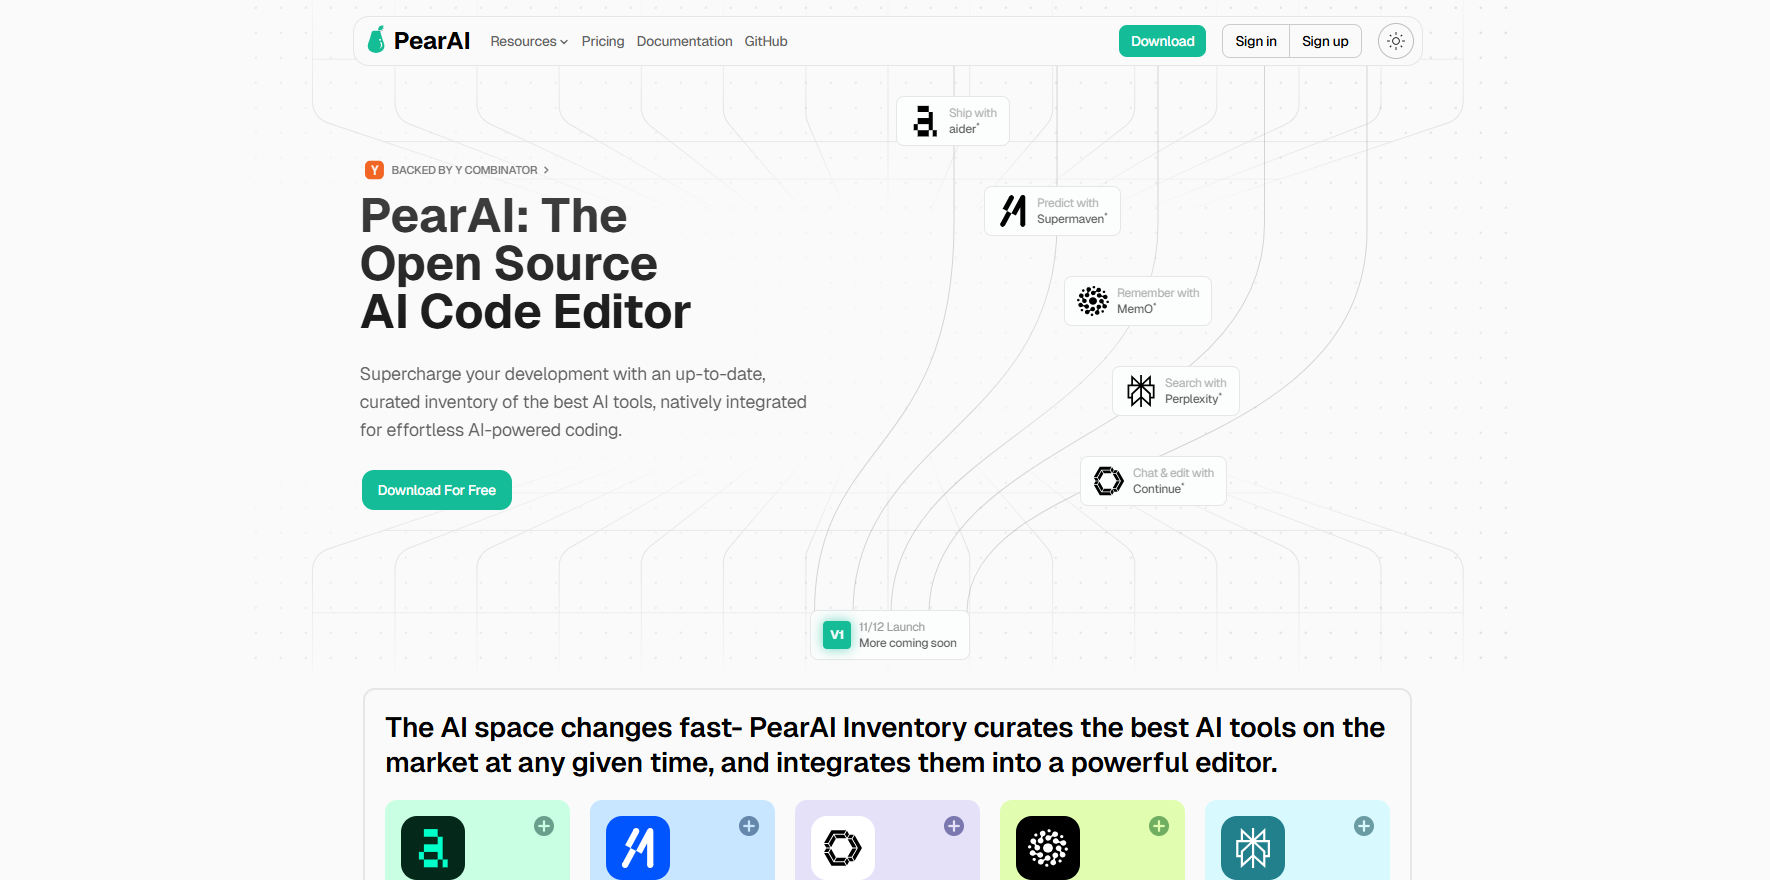
Task: Open the teal Perplexity inventory card icon
Action: [1253, 848]
